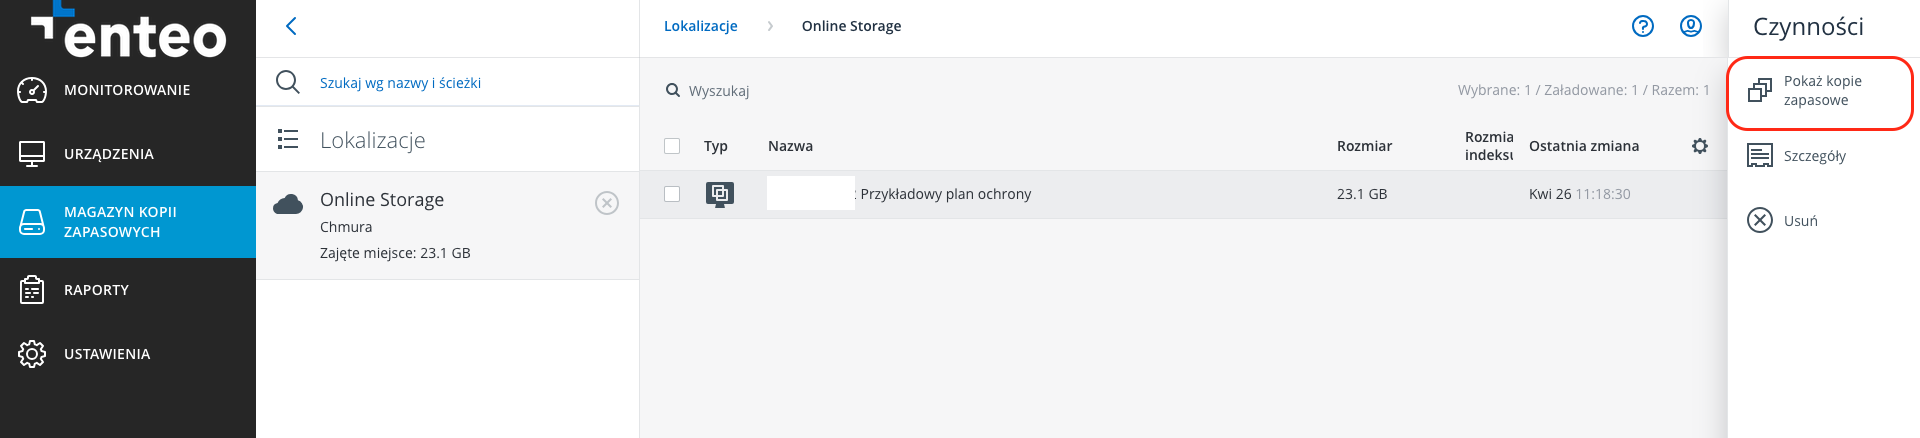Collapse panel with back chevron arrow
This screenshot has height=438, width=1920.
coord(291,26)
